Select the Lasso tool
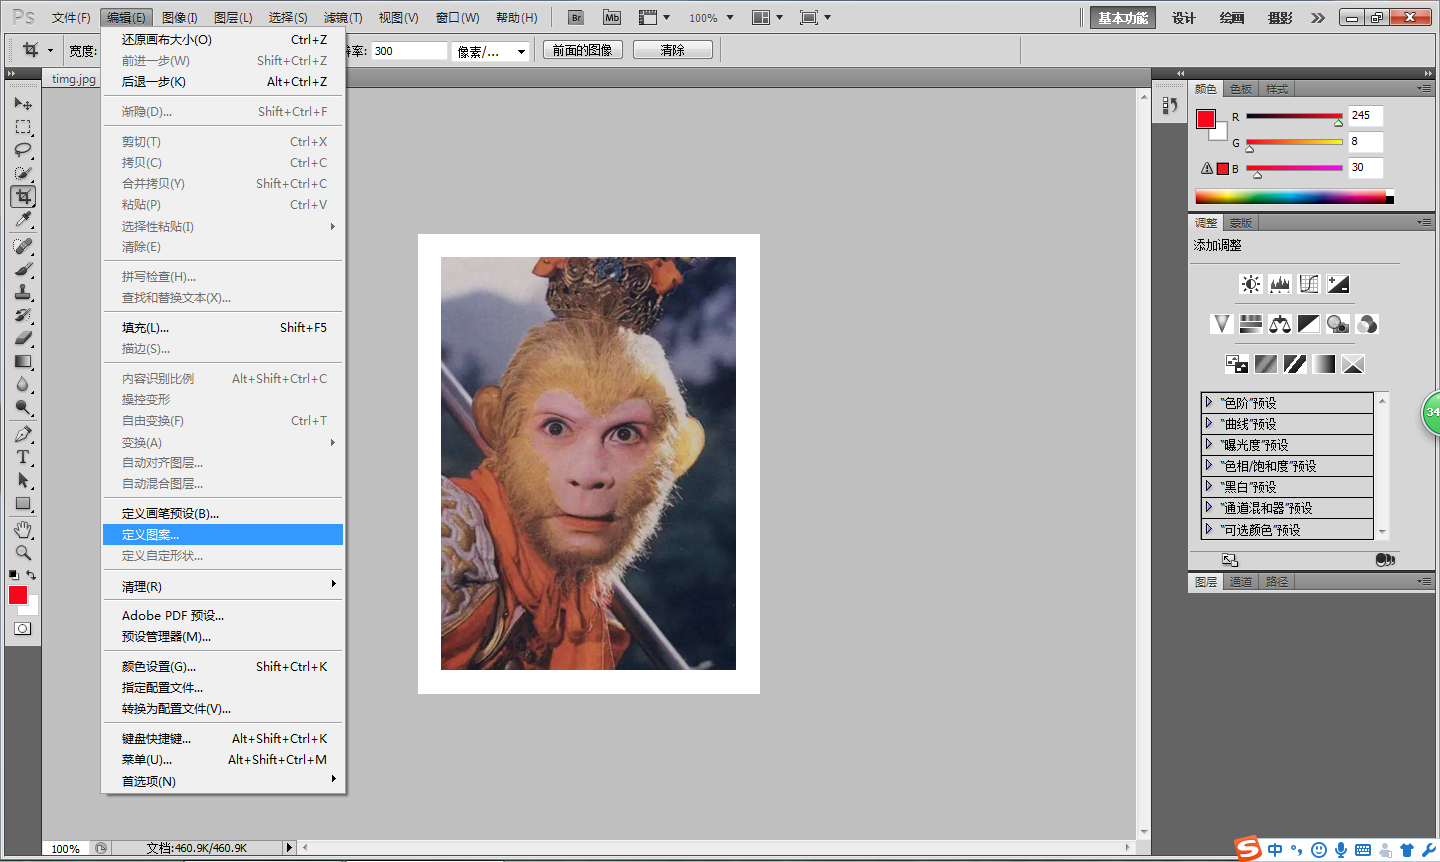Image resolution: width=1440 pixels, height=862 pixels. coord(23,150)
